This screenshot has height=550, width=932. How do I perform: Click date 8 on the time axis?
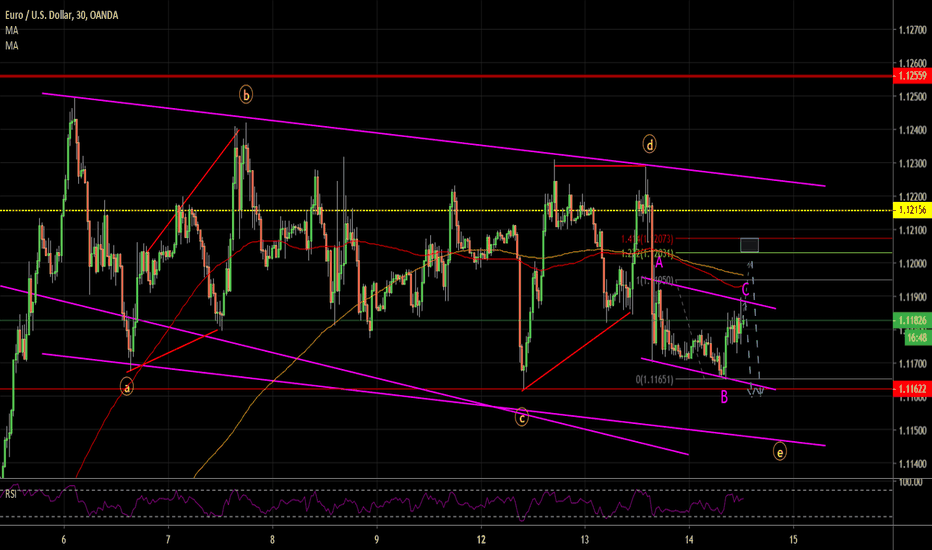(x=272, y=540)
